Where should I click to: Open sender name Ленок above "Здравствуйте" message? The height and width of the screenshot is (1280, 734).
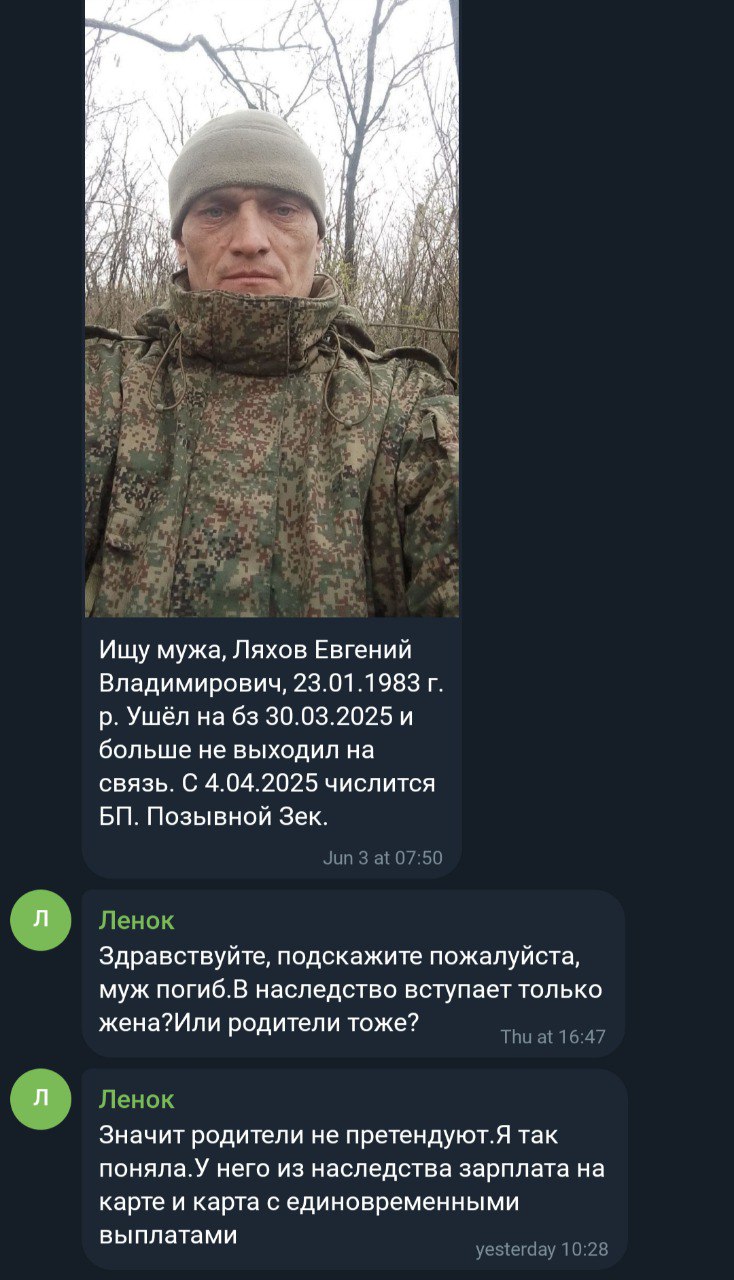pyautogui.click(x=137, y=920)
